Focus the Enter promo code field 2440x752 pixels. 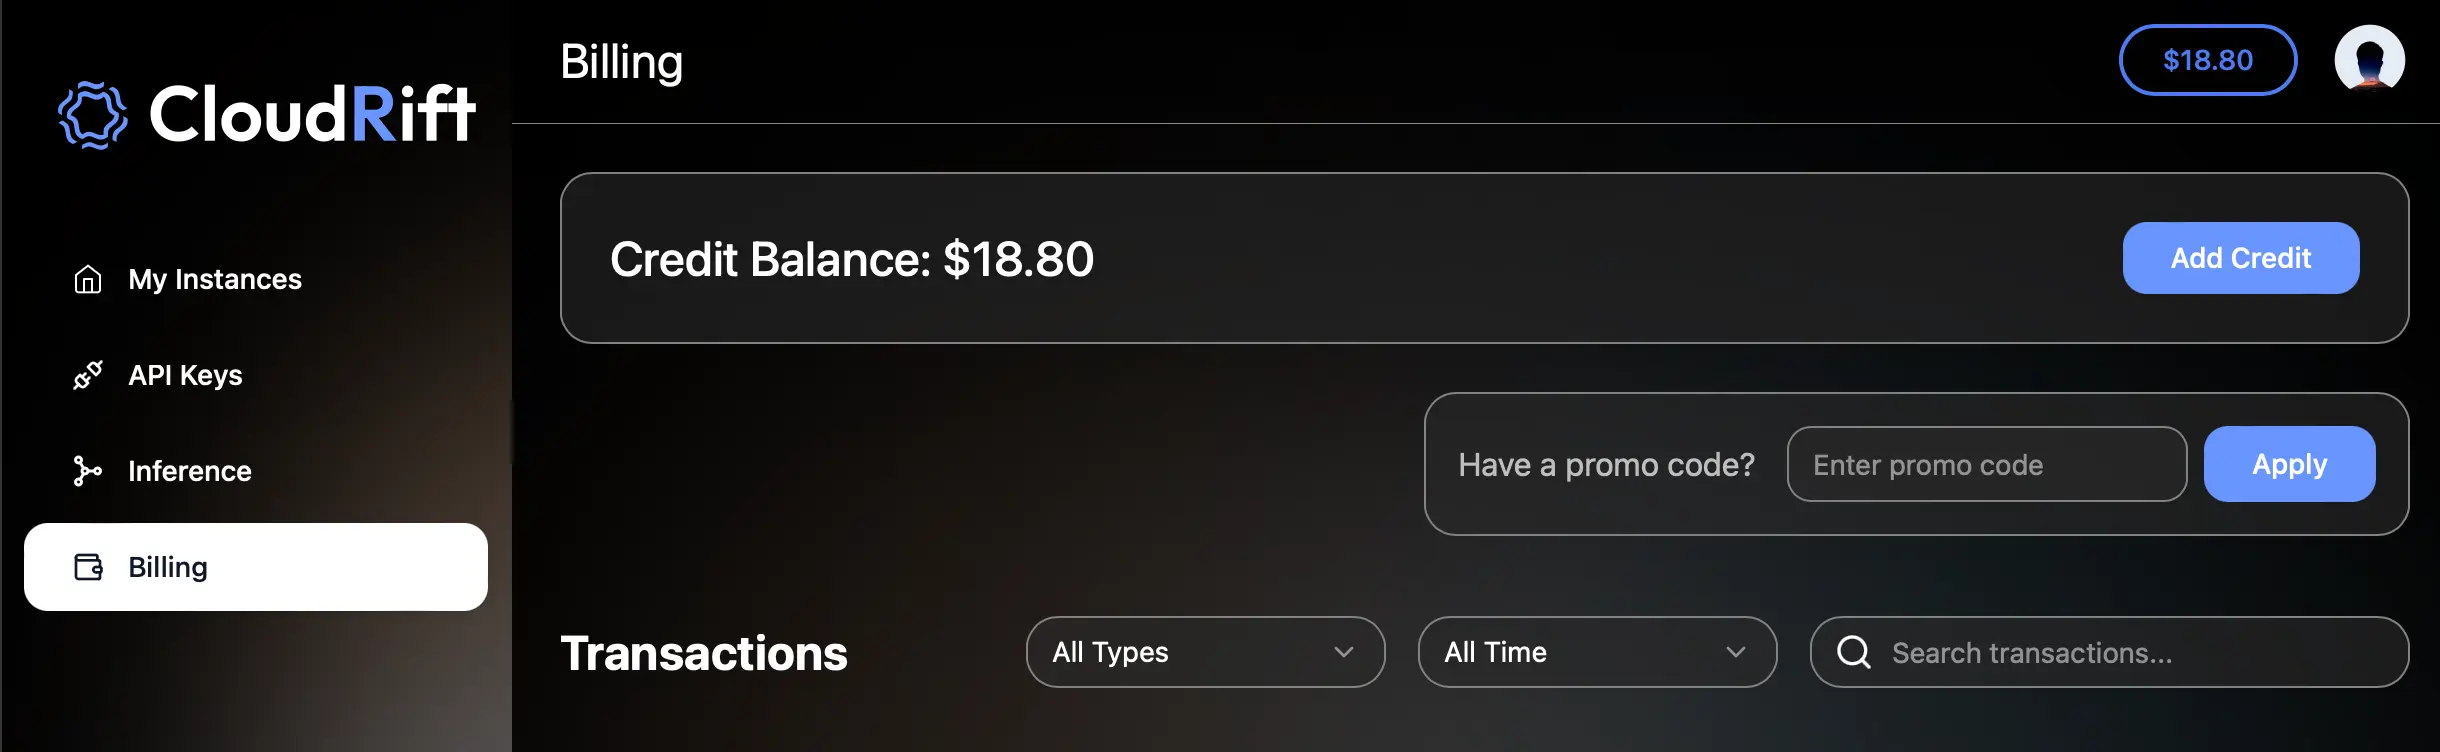pyautogui.click(x=1986, y=464)
